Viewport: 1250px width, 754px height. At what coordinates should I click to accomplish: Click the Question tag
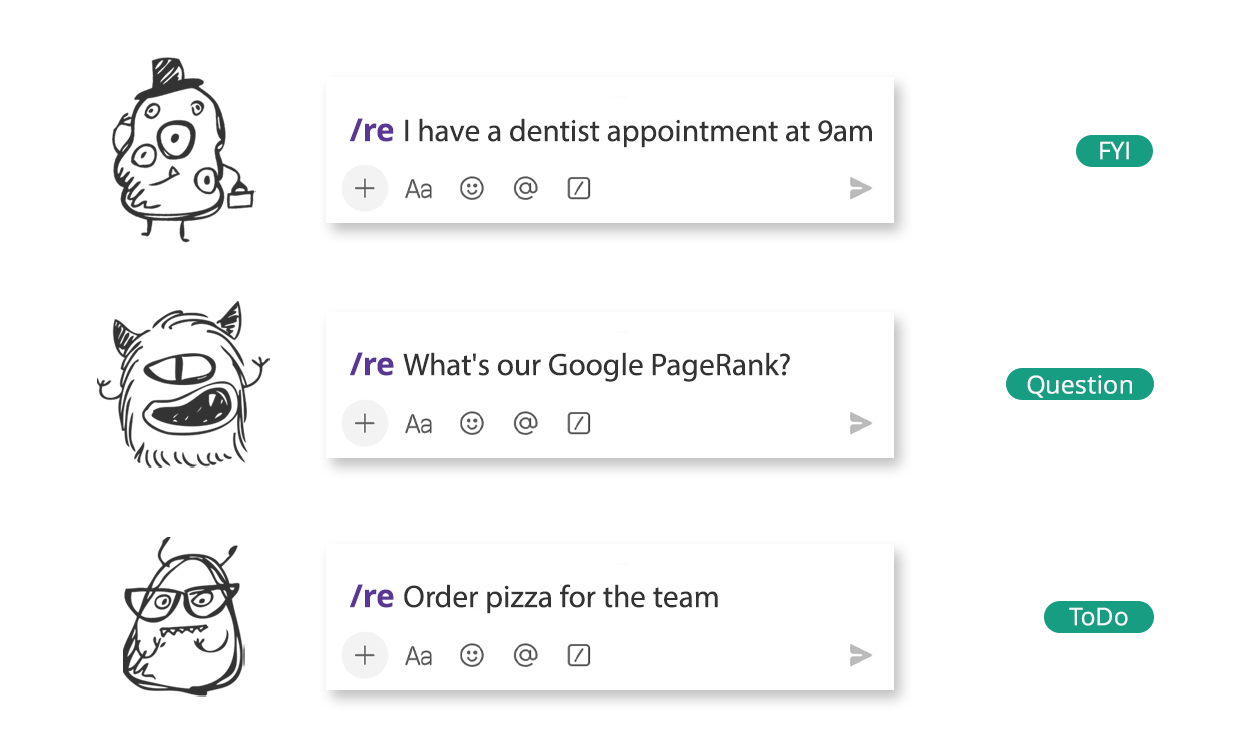(1080, 385)
